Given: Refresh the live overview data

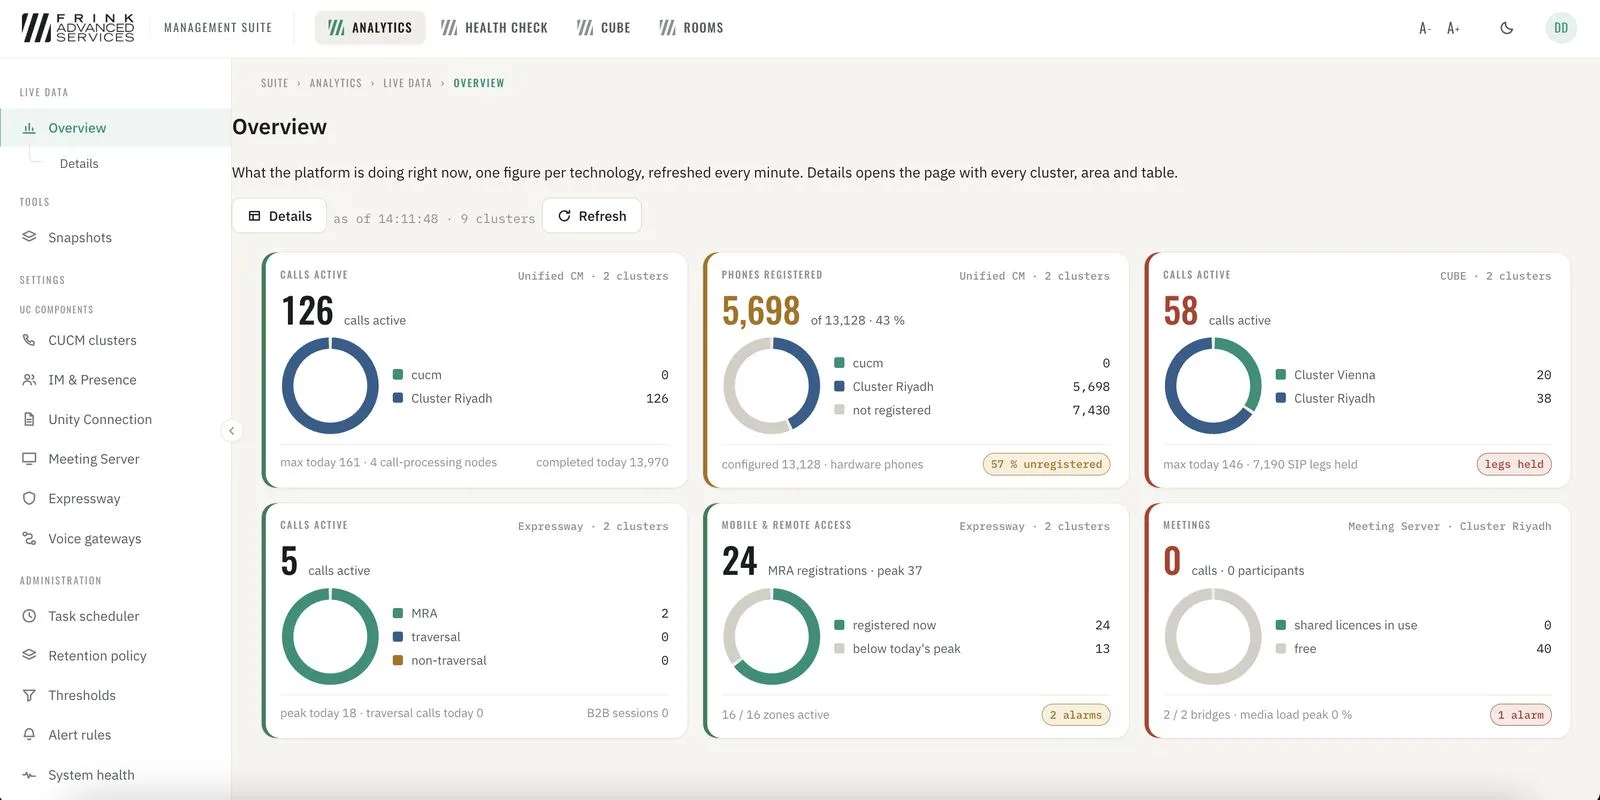Looking at the screenshot, I should (592, 216).
